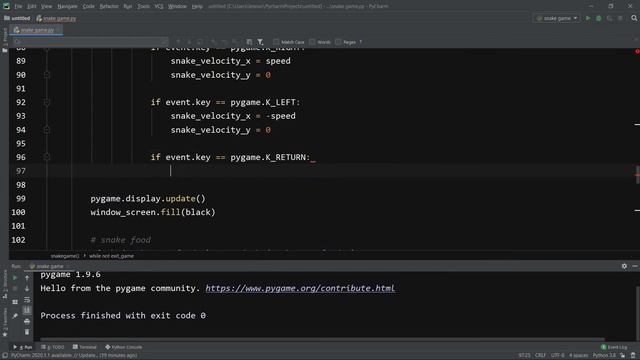Go to next search occurrence arrow
Screen dimensions: 640x360
[x=189, y=42]
